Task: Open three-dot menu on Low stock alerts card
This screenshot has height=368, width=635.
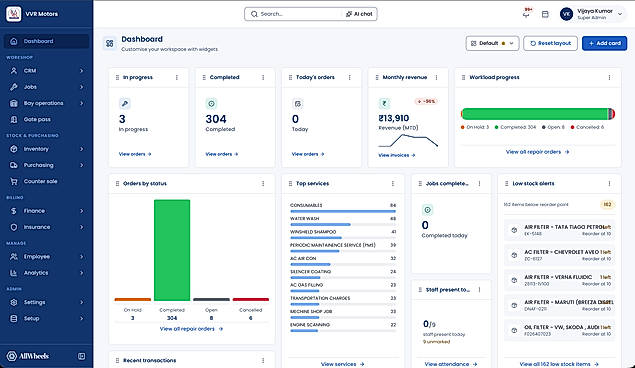Action: (609, 183)
